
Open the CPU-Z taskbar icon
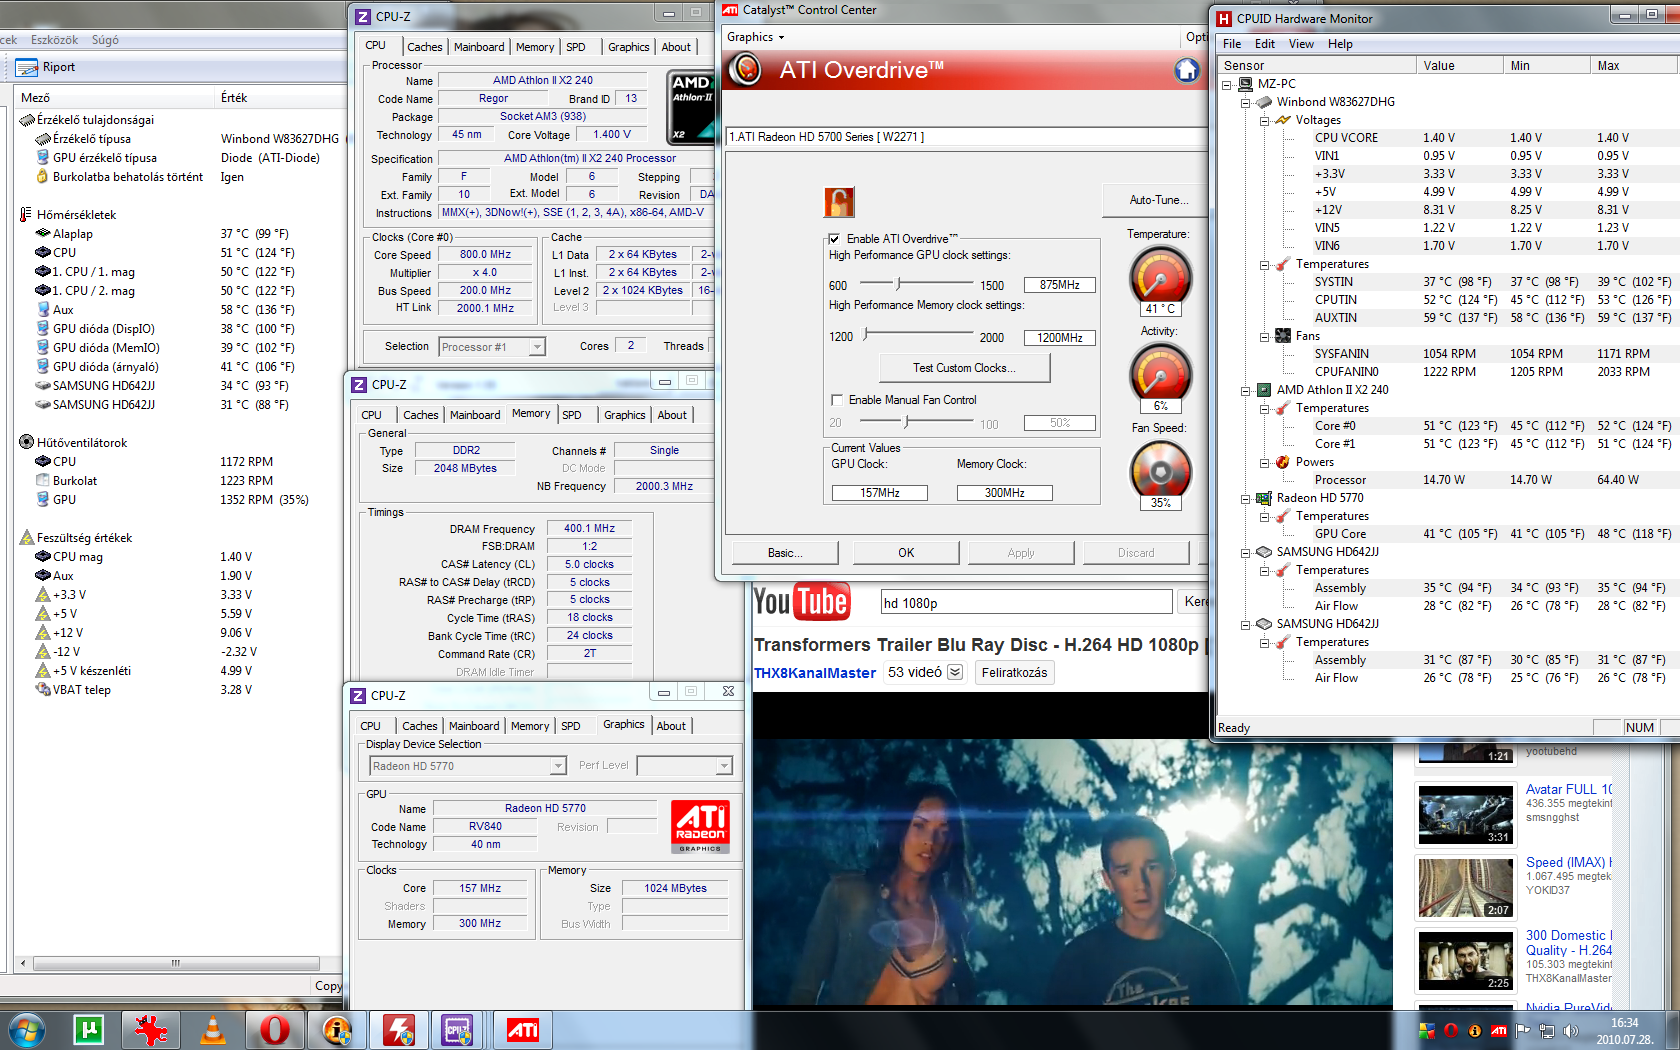click(458, 1030)
